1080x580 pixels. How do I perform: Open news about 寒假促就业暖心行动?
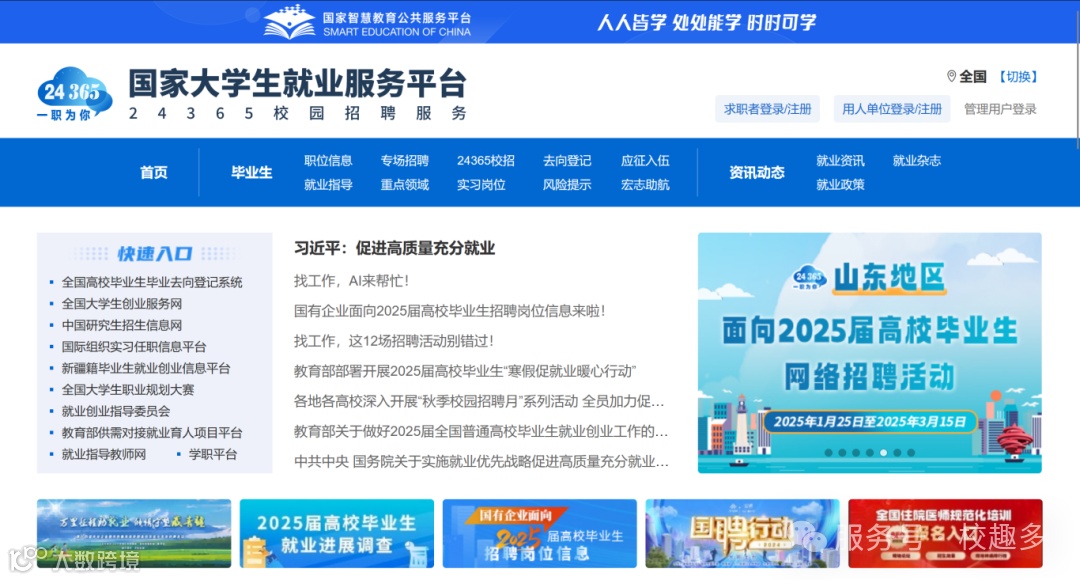coord(465,371)
